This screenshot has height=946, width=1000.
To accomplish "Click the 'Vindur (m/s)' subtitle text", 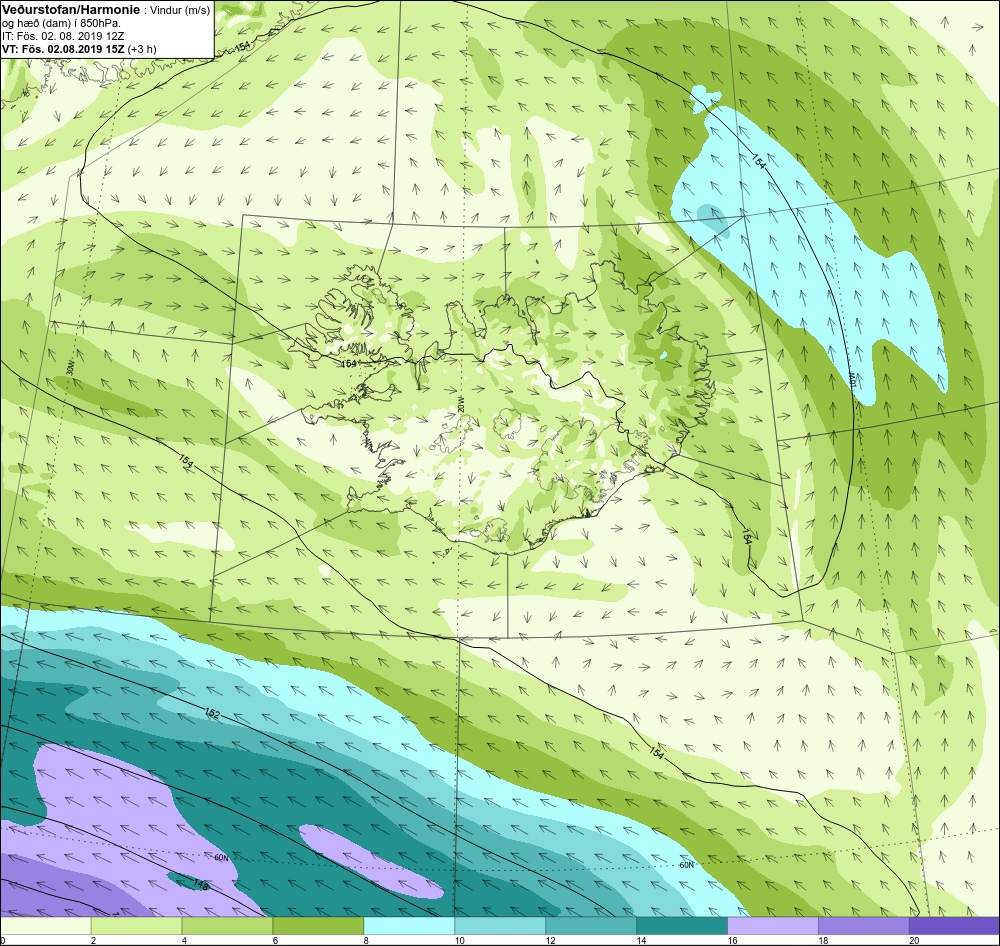I will click(179, 11).
